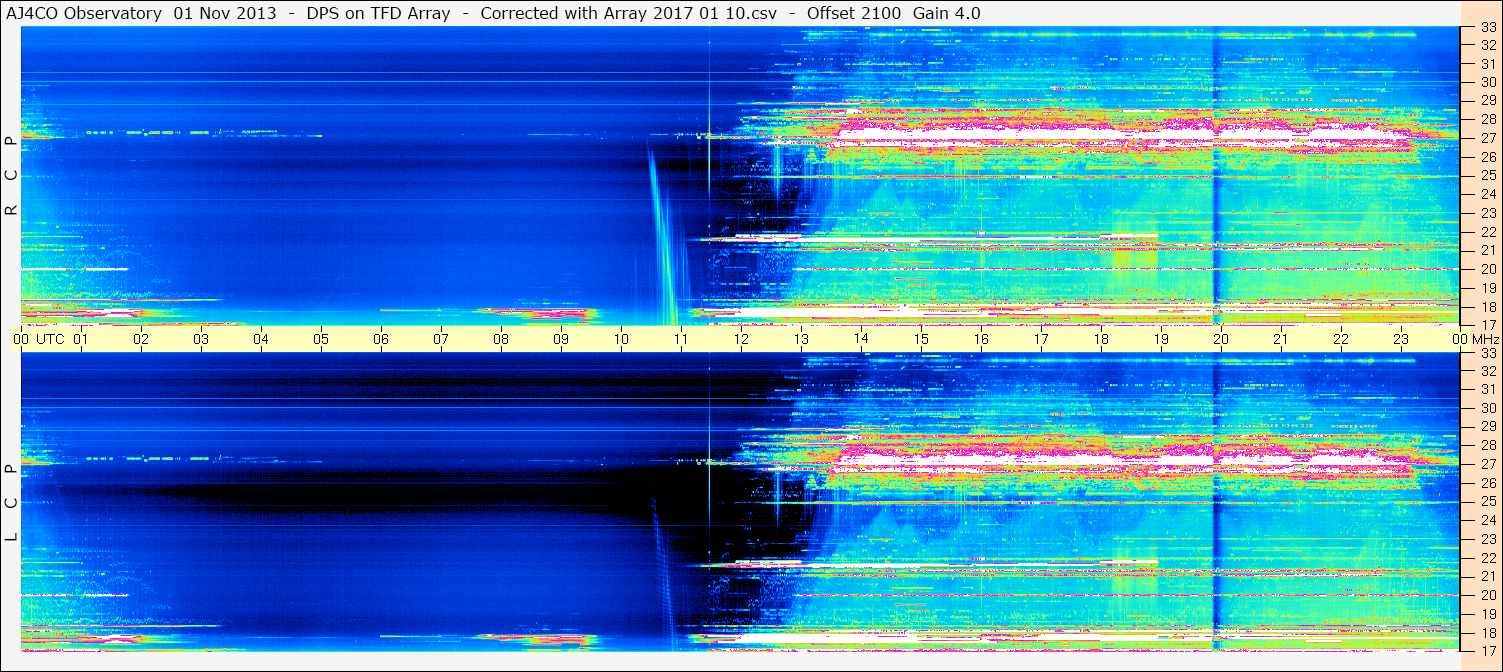Click the 28 MHz label in LCP panel
The image size is (1503, 672).
pos(1487,446)
